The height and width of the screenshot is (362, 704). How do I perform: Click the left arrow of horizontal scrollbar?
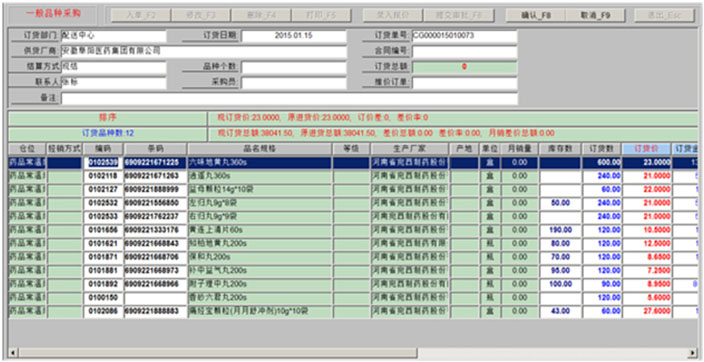[13, 353]
